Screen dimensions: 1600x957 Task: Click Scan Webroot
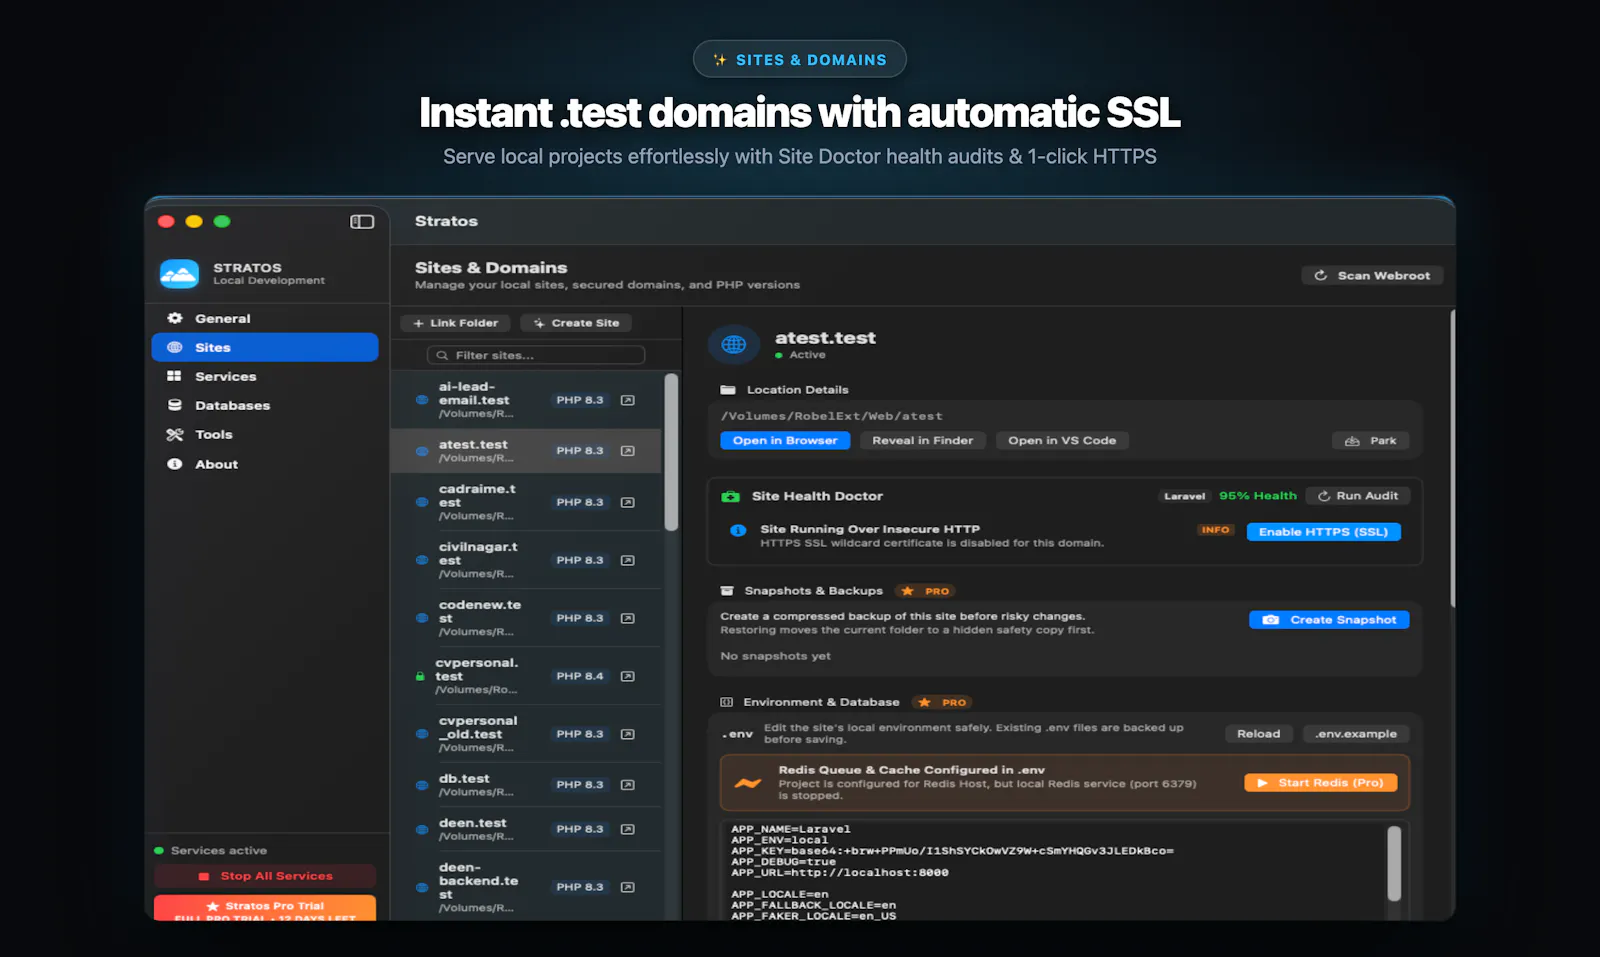pyautogui.click(x=1372, y=275)
